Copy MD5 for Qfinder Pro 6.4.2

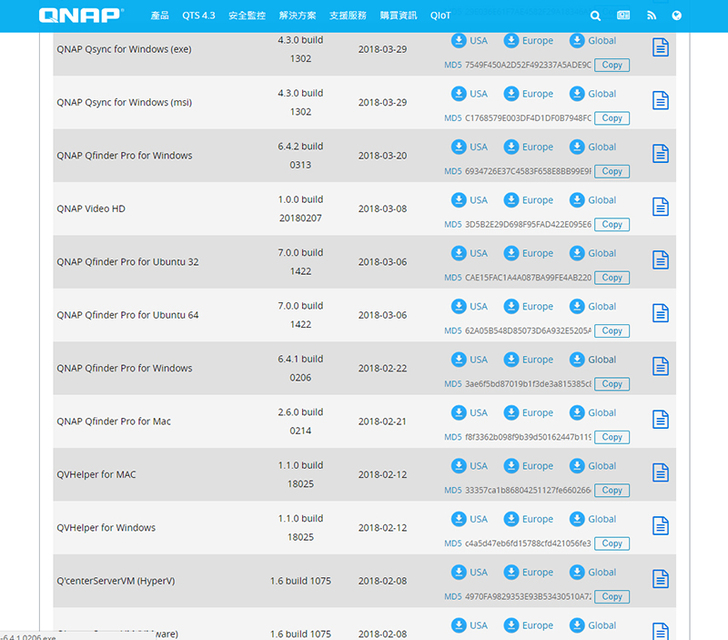coord(612,171)
